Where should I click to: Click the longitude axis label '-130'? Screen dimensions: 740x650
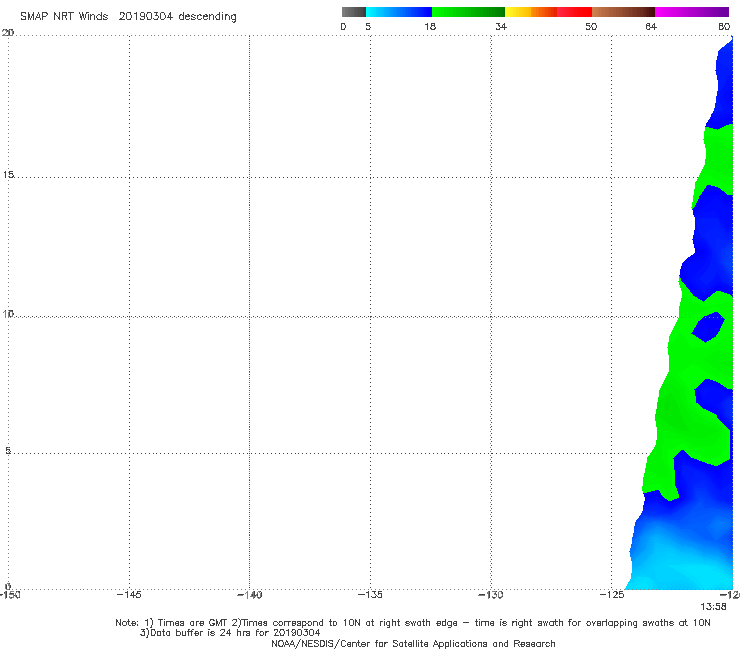point(491,595)
